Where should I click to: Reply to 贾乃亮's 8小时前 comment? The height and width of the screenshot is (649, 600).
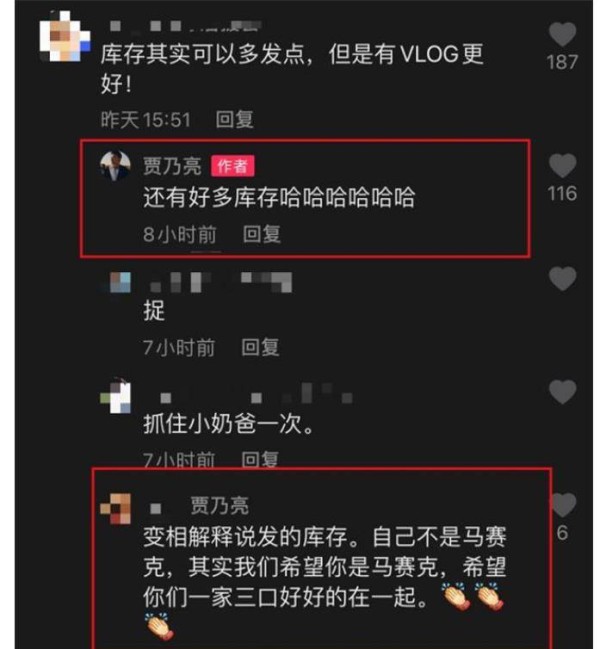click(x=262, y=234)
